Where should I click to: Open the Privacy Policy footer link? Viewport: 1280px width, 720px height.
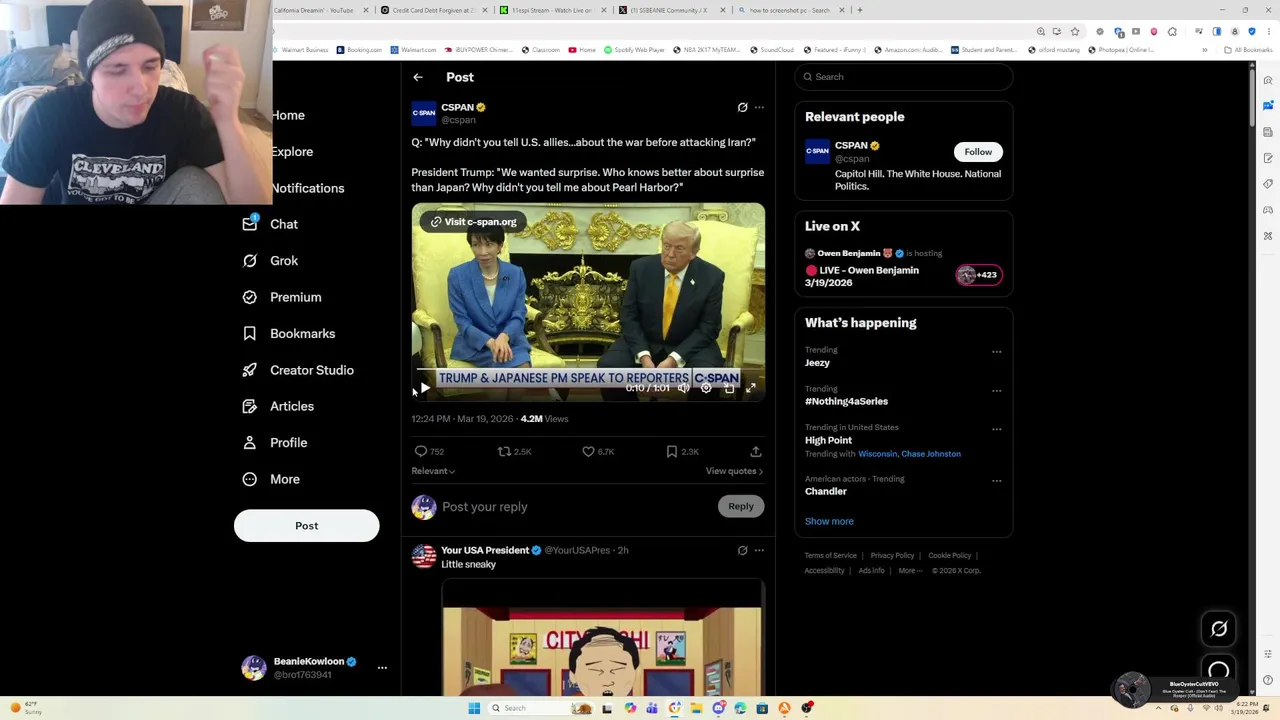[892, 556]
